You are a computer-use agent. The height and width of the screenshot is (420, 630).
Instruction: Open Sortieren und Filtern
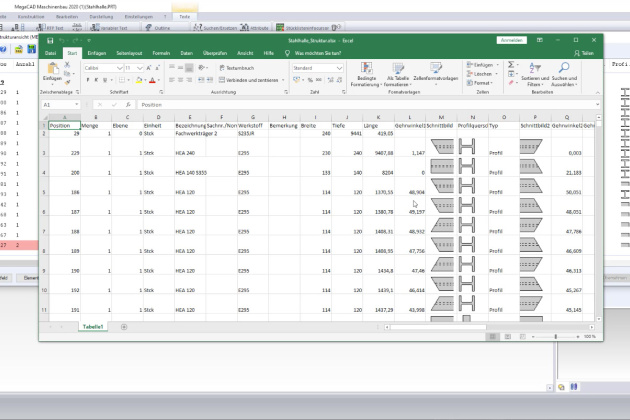535,70
